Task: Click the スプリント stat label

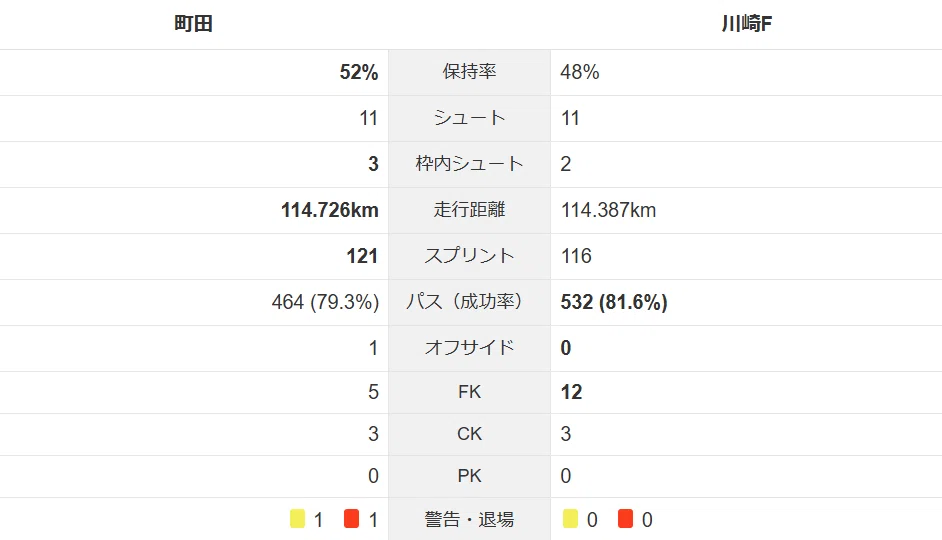Action: 469,256
